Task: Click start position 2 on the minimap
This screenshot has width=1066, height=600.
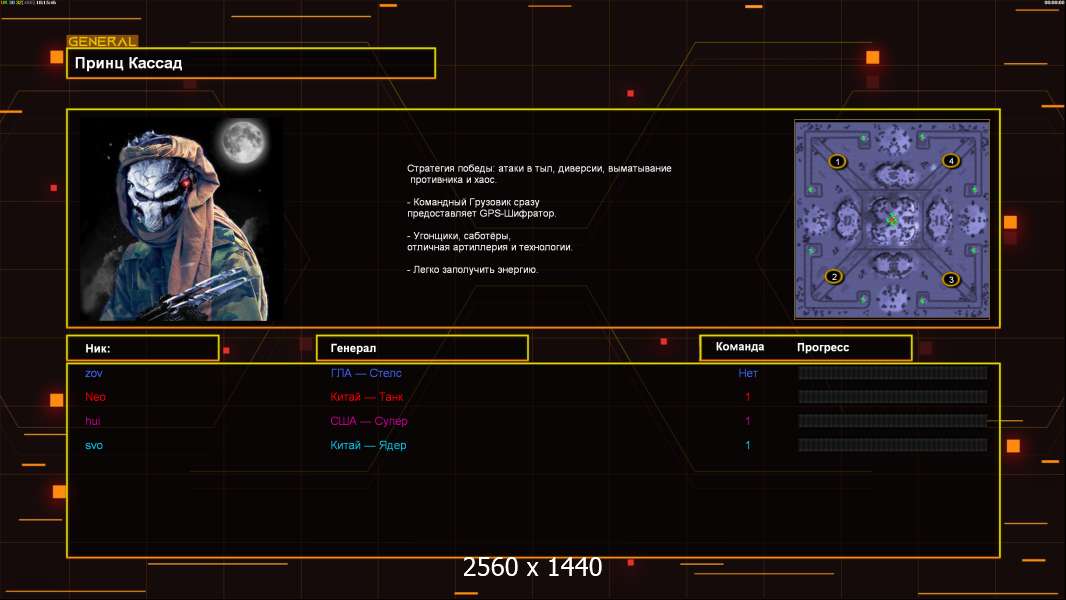Action: coord(834,277)
